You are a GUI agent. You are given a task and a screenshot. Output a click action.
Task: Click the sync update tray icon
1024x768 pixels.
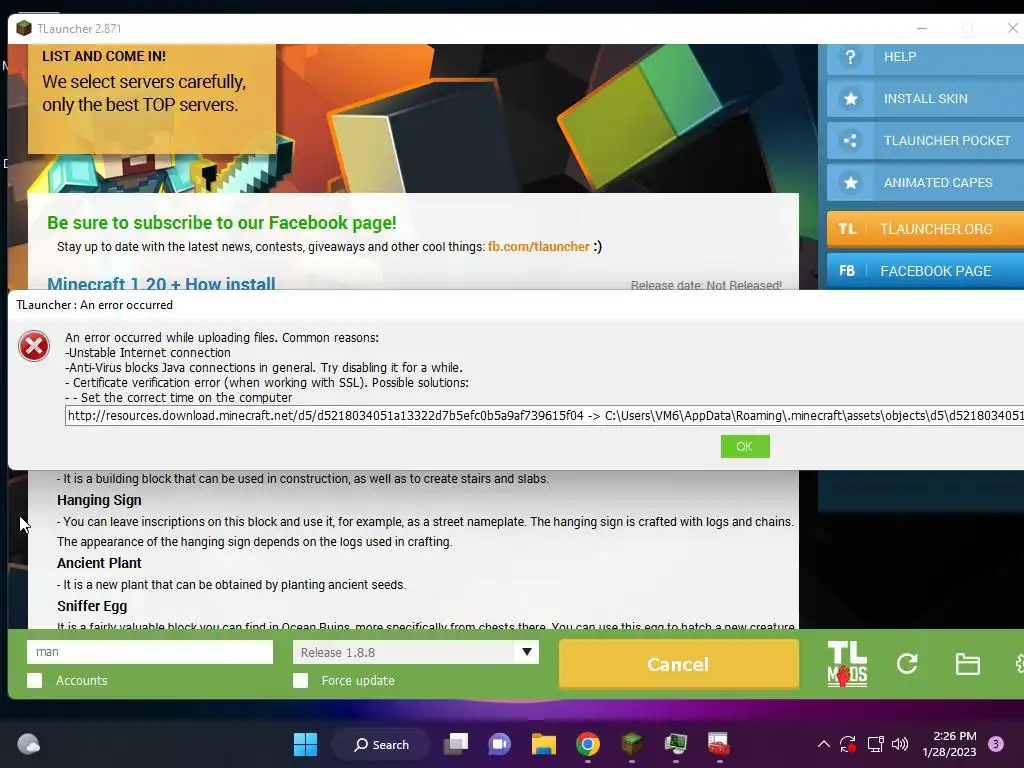[848, 744]
